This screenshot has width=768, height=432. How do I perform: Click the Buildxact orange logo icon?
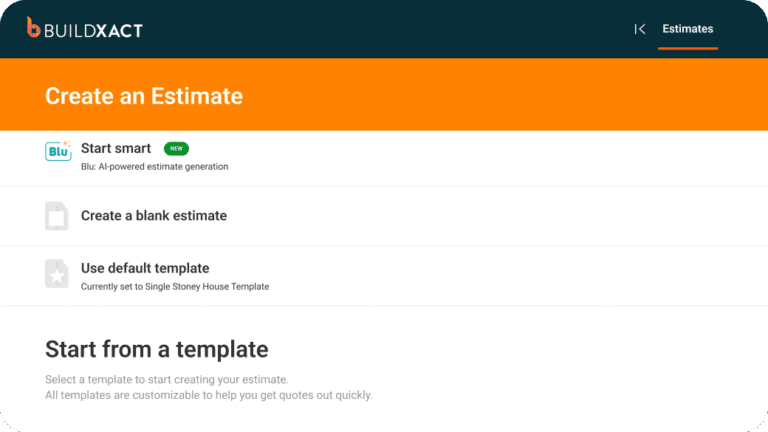pos(34,29)
